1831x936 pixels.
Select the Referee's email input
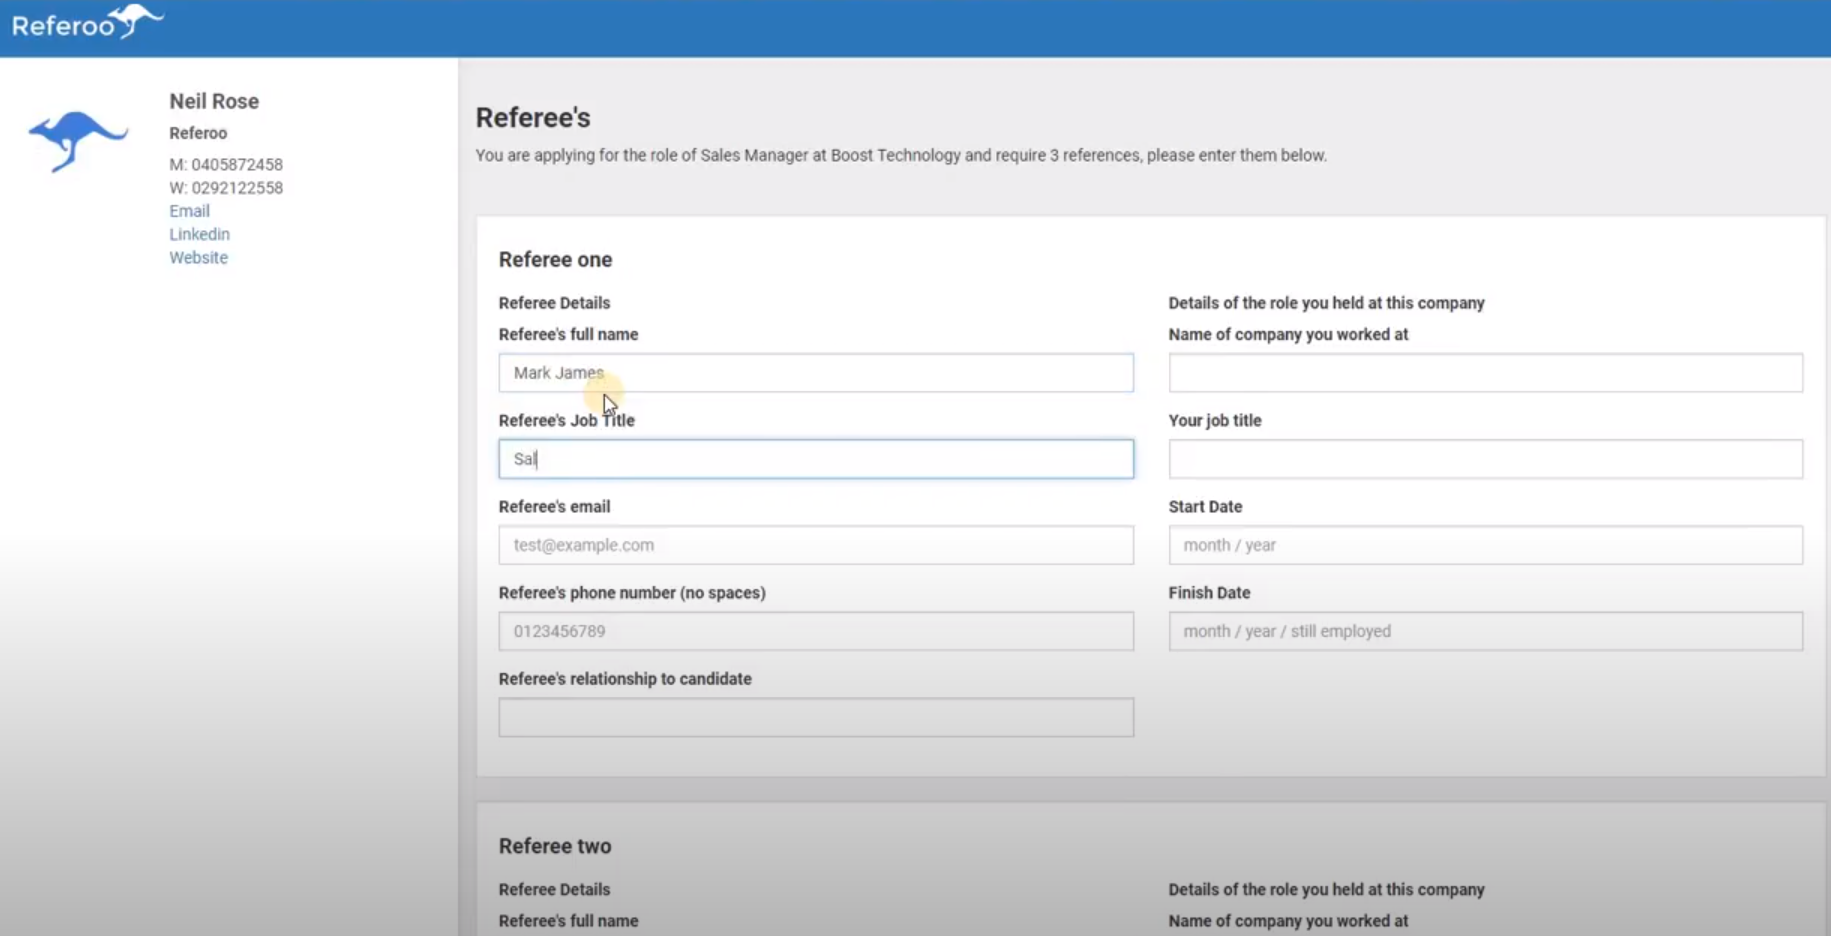coord(815,545)
